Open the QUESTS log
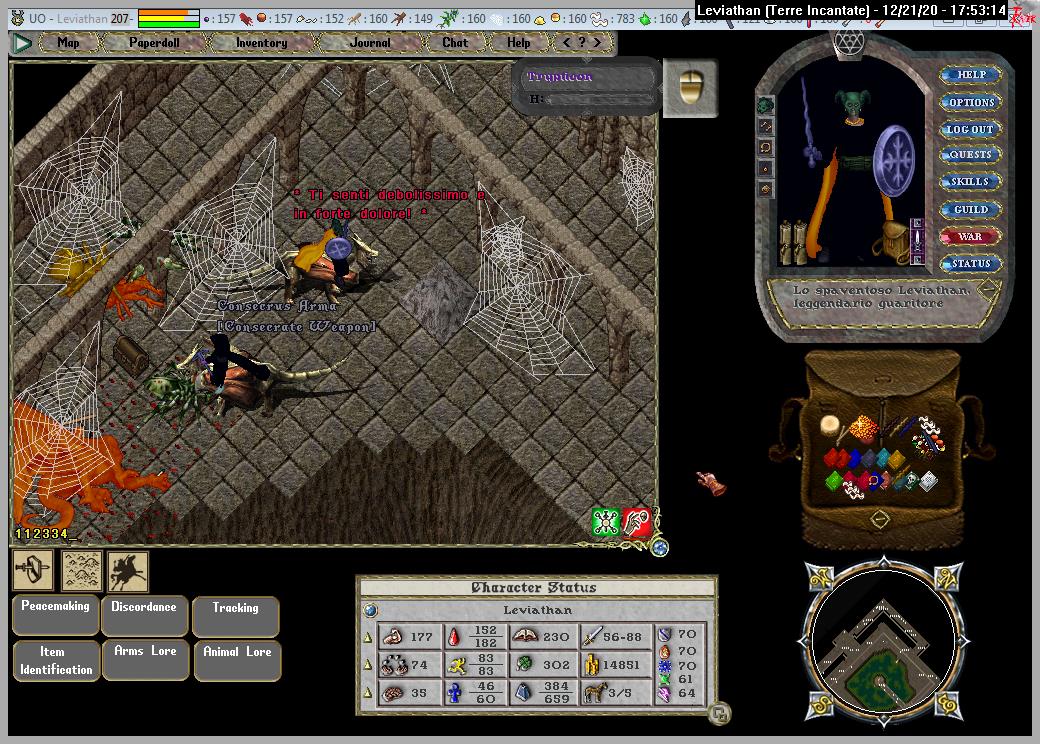Image resolution: width=1040 pixels, height=744 pixels. [970, 155]
